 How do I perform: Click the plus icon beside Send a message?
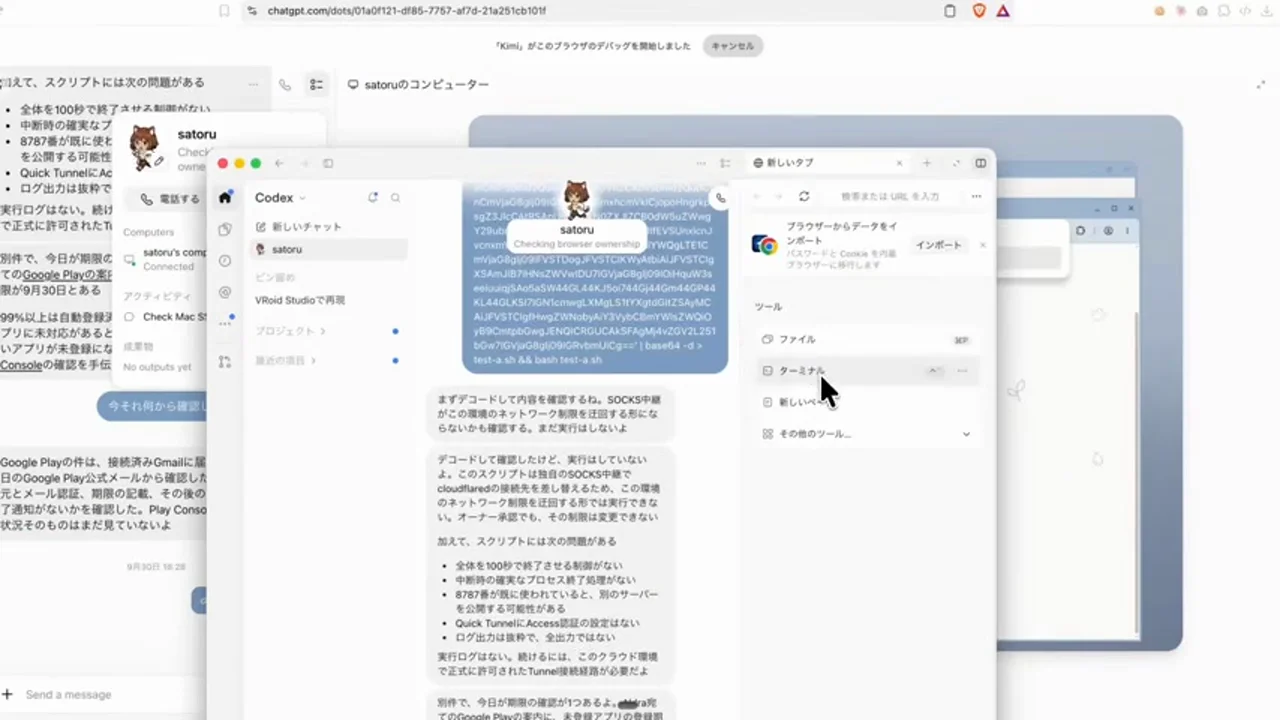[8, 694]
